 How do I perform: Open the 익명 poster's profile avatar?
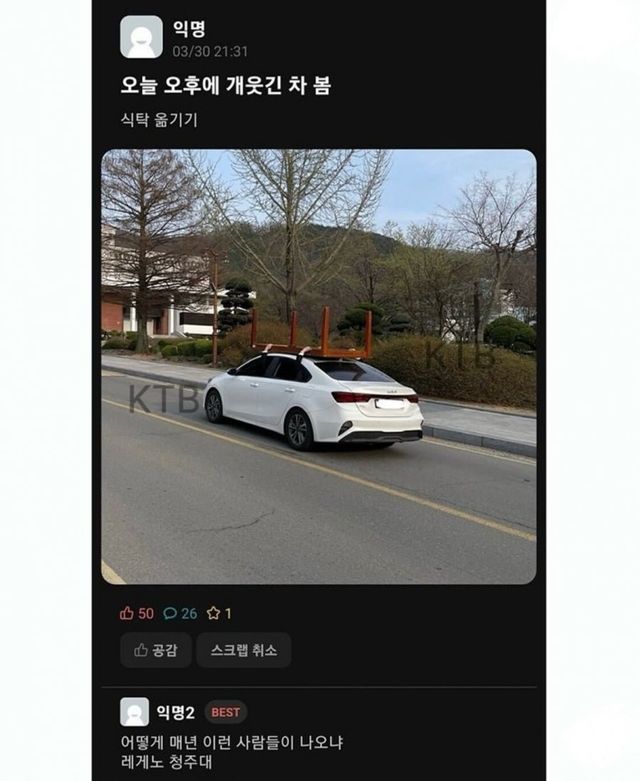tap(141, 37)
